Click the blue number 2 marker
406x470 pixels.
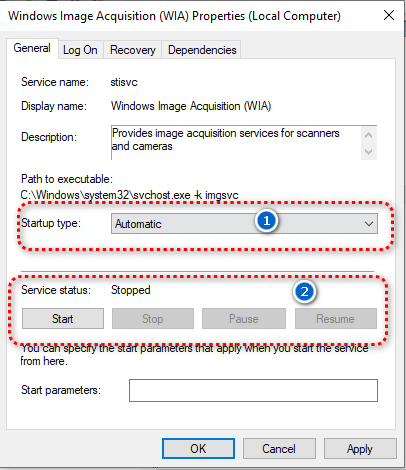point(304,292)
